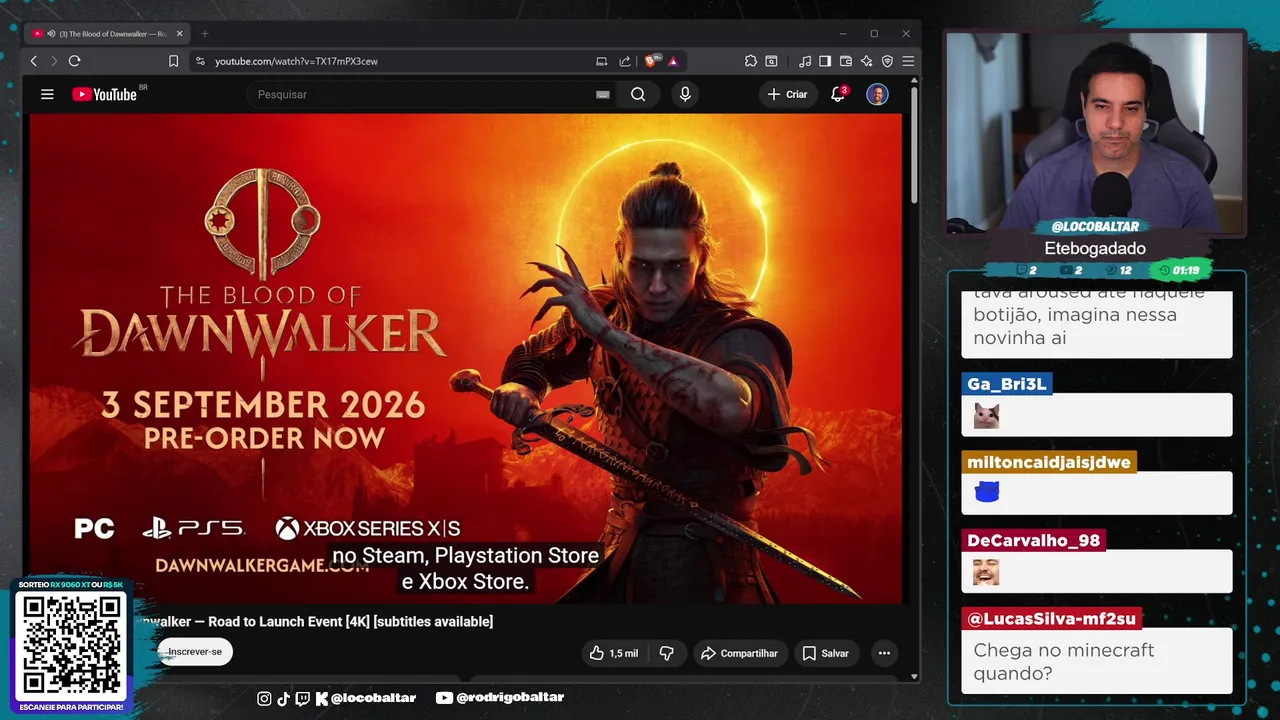Click the toolbar icon right of the extensions puzzle
The height and width of the screenshot is (720, 1280).
coord(771,61)
